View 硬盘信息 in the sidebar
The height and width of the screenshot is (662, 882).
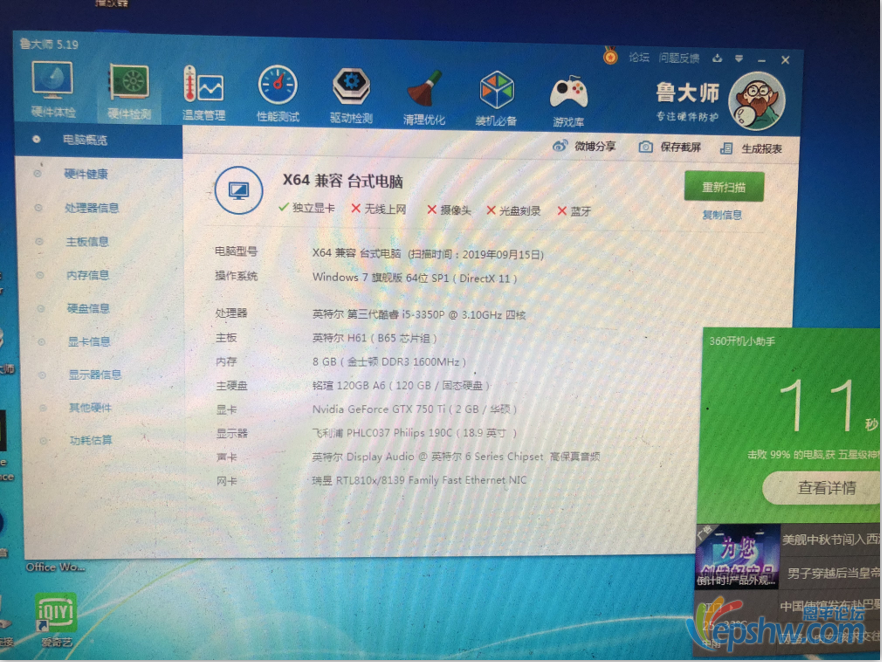point(88,308)
